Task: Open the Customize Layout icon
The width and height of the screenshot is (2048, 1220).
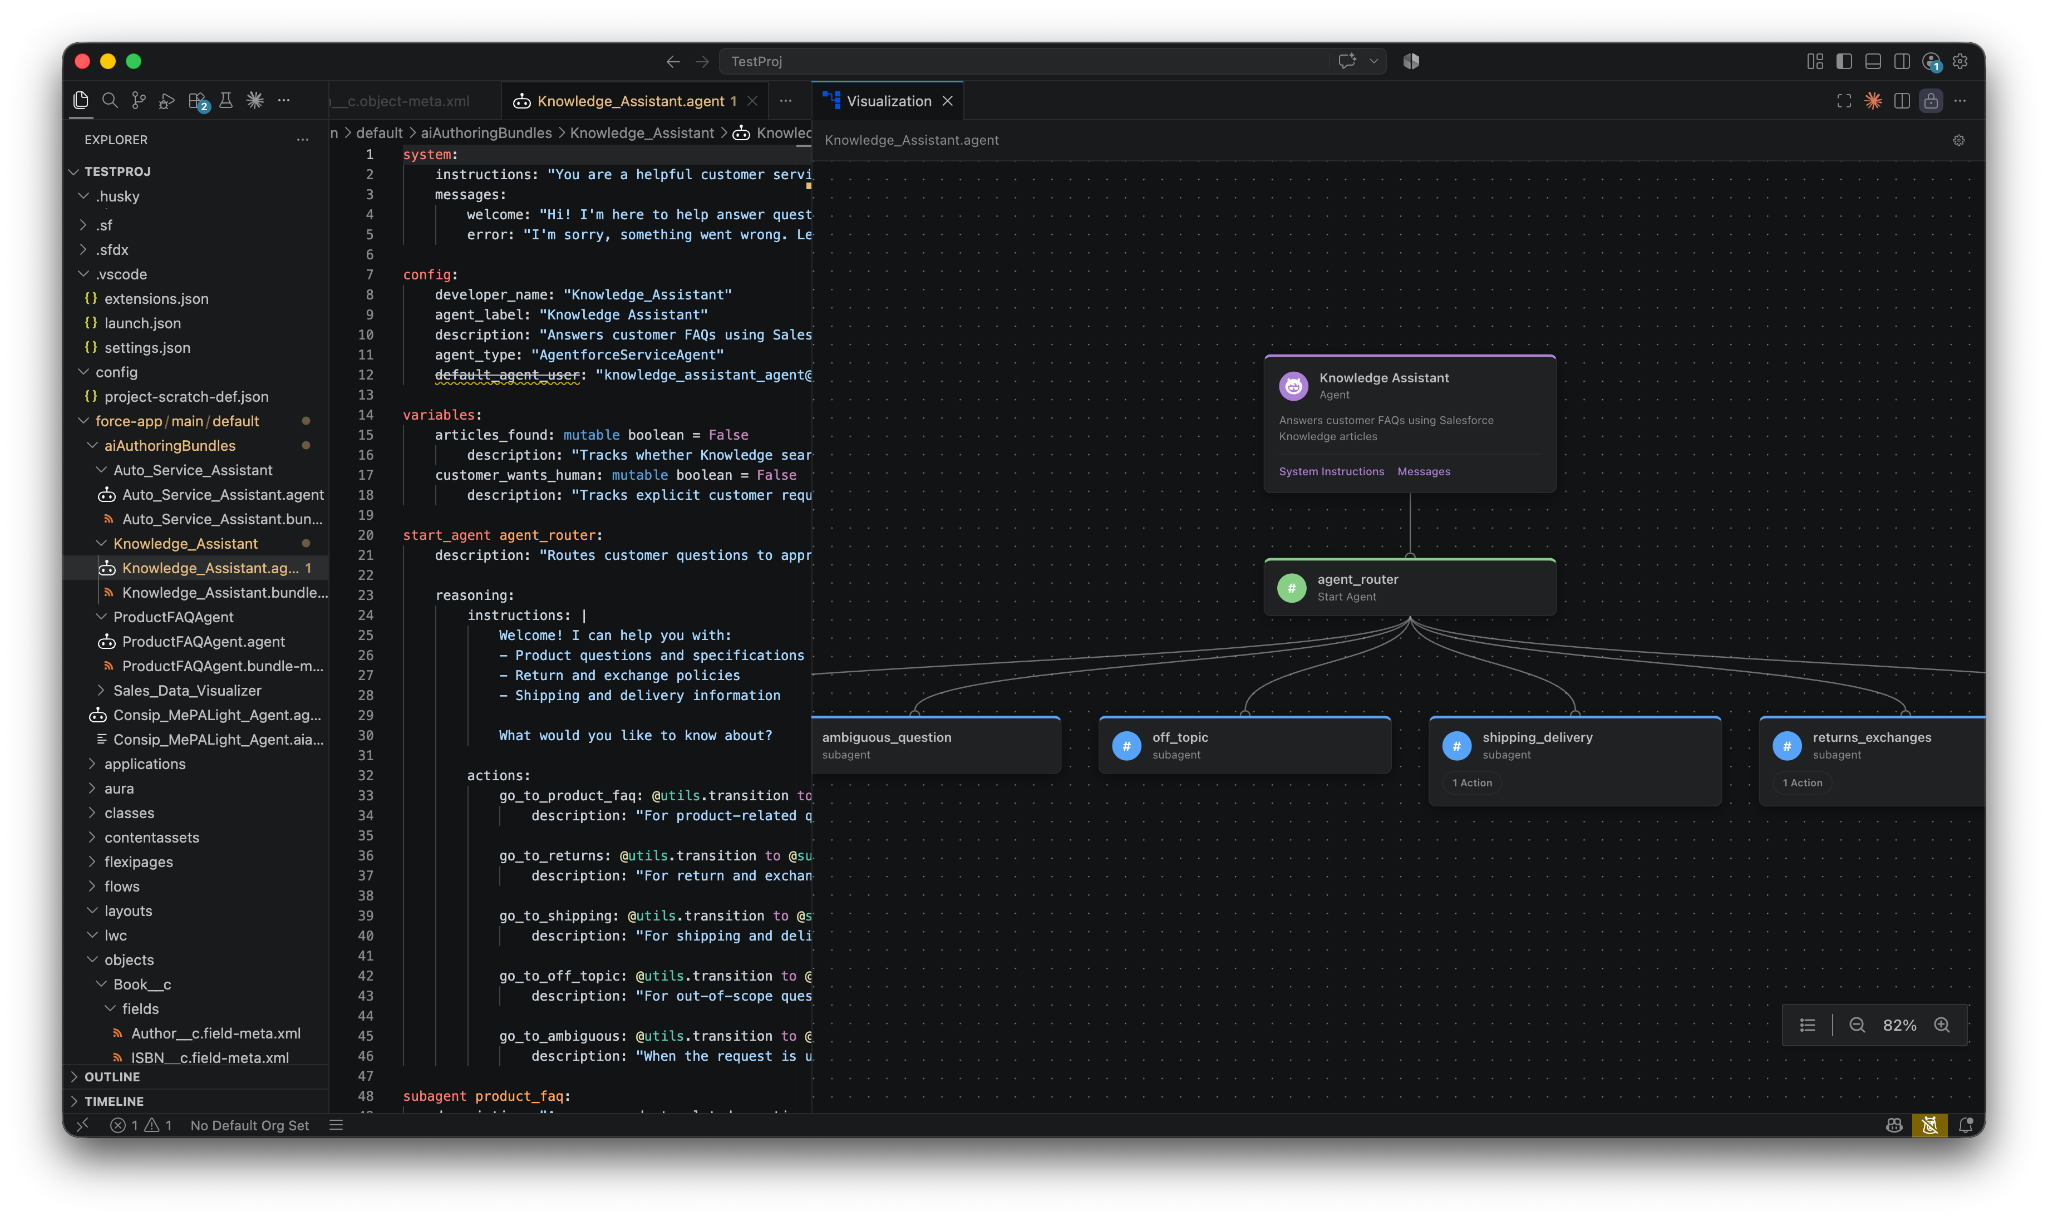Action: point(1815,61)
